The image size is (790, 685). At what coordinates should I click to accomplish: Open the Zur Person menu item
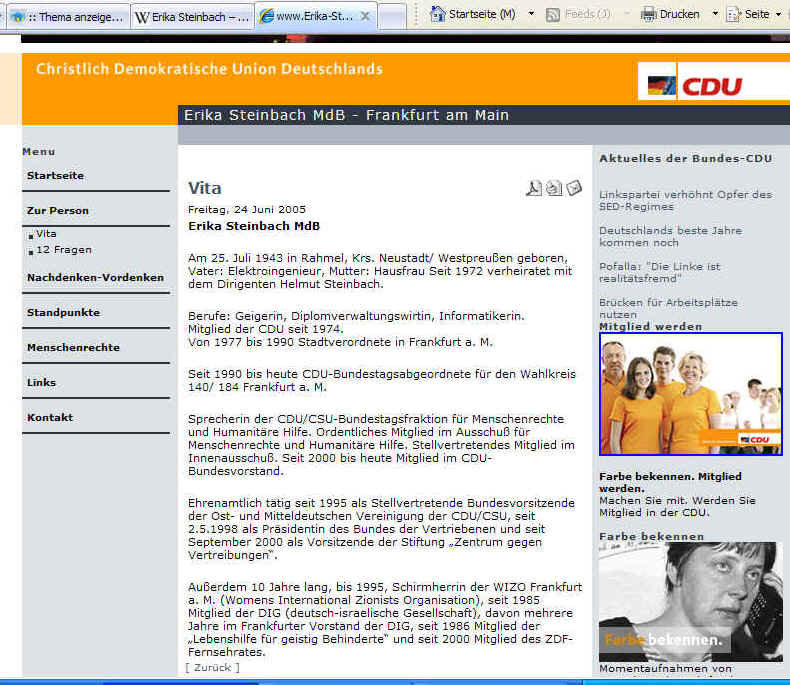tap(58, 211)
